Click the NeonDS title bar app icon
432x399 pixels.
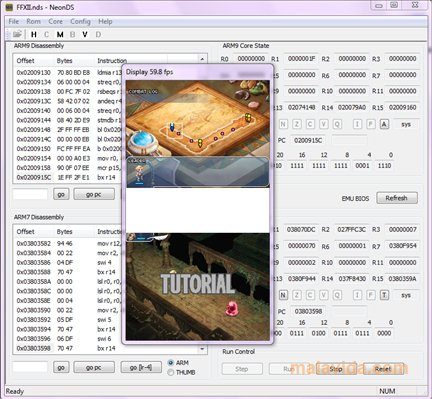[x=9, y=7]
